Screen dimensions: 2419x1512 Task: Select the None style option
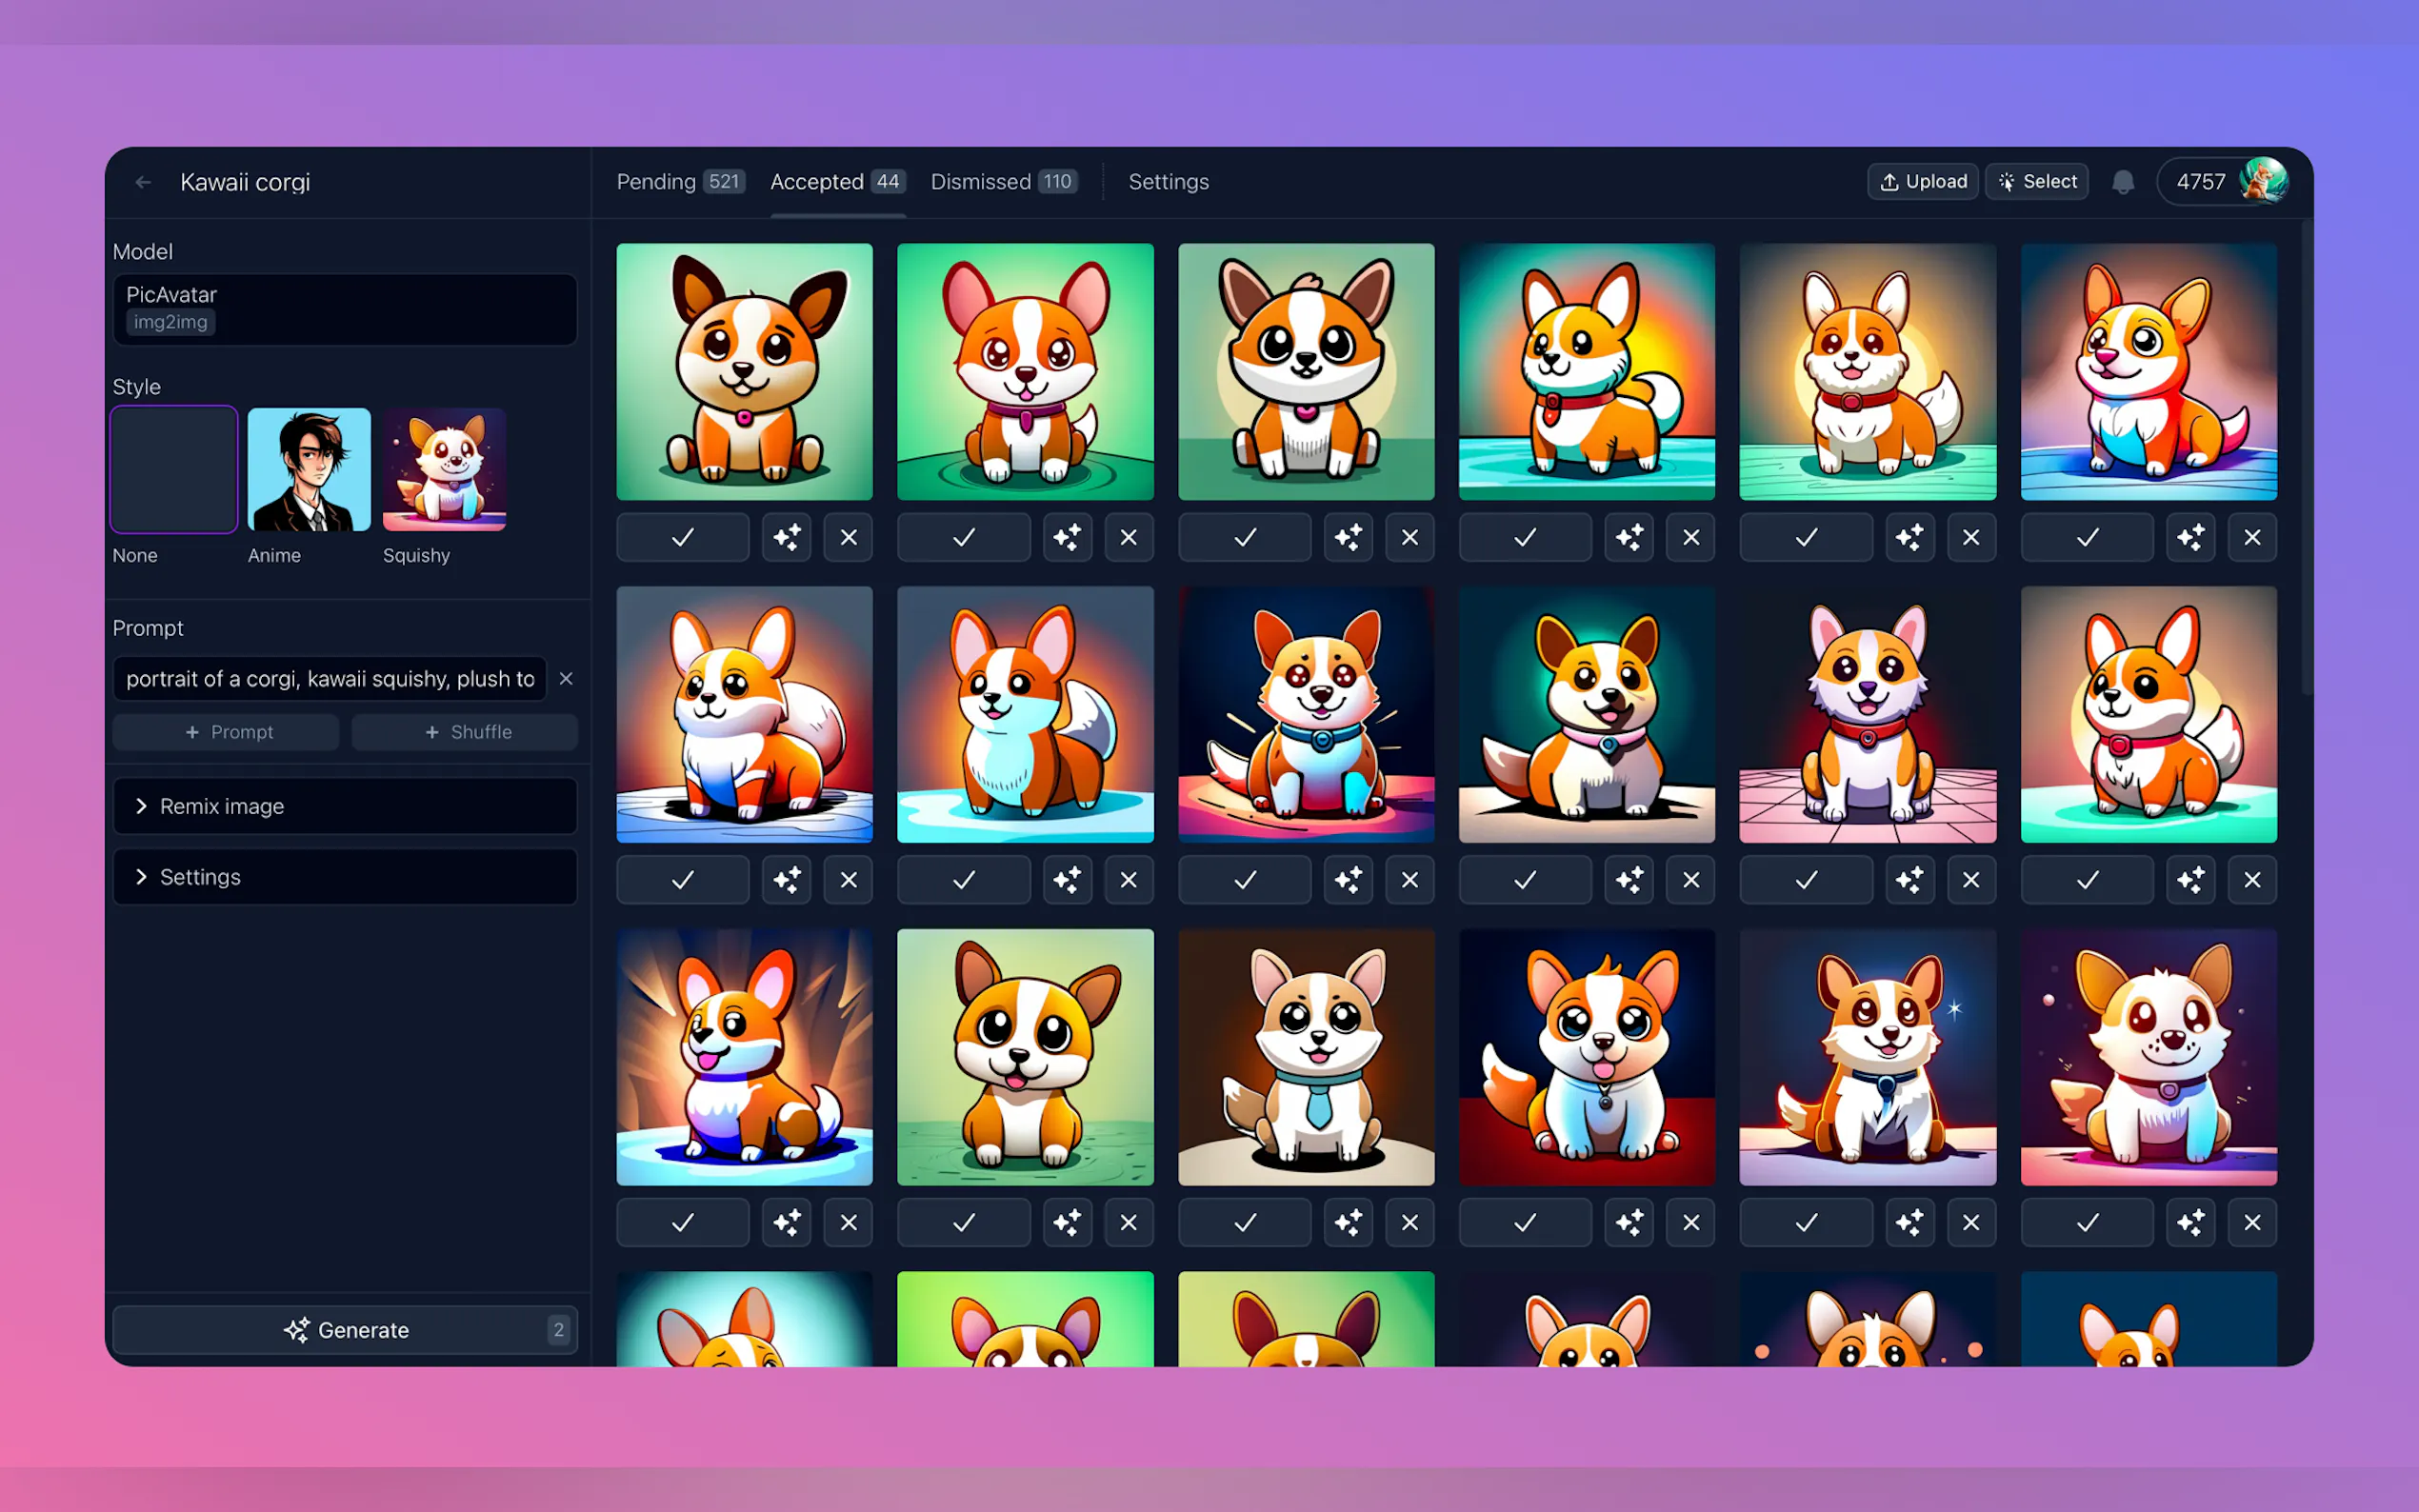(174, 469)
